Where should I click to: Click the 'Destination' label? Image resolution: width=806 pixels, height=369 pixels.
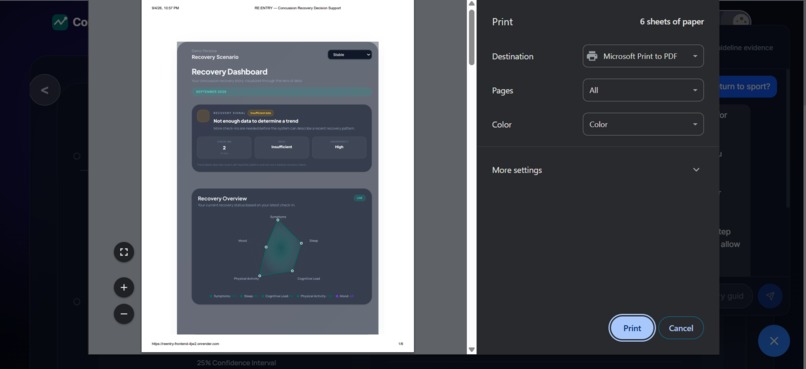pyautogui.click(x=512, y=57)
